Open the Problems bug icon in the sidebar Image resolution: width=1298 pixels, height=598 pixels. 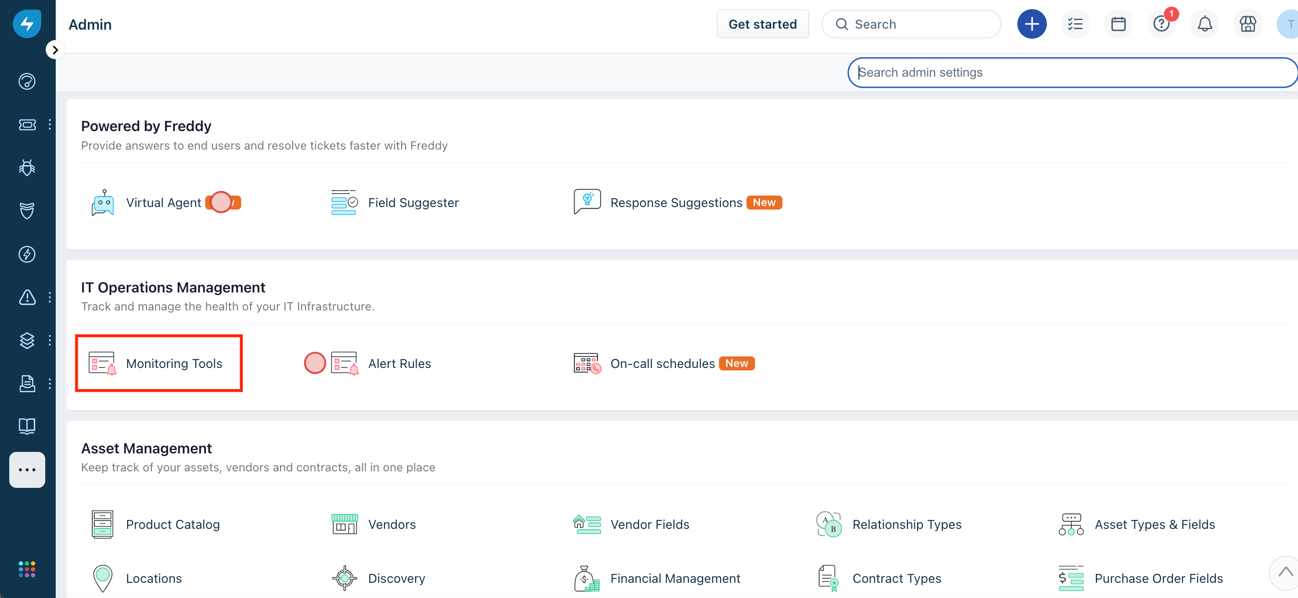(x=25, y=167)
